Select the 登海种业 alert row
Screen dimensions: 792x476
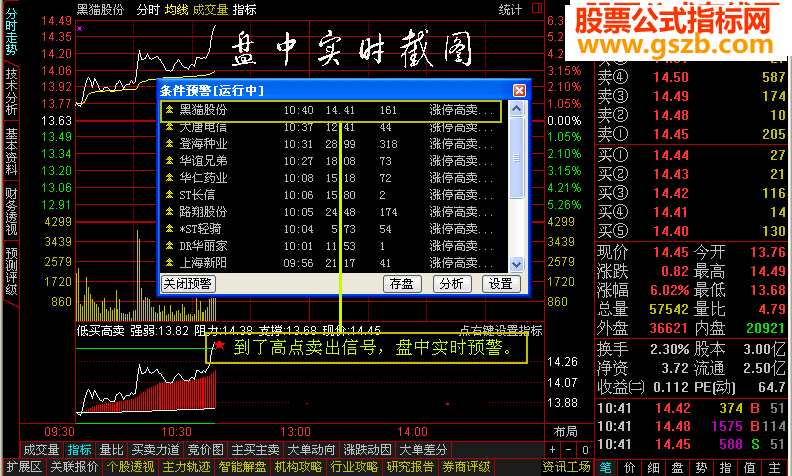tap(334, 144)
